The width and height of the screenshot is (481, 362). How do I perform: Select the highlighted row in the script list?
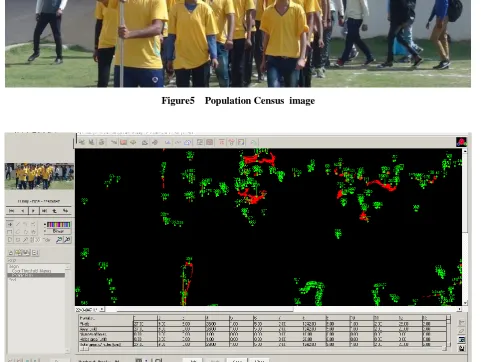[36, 275]
